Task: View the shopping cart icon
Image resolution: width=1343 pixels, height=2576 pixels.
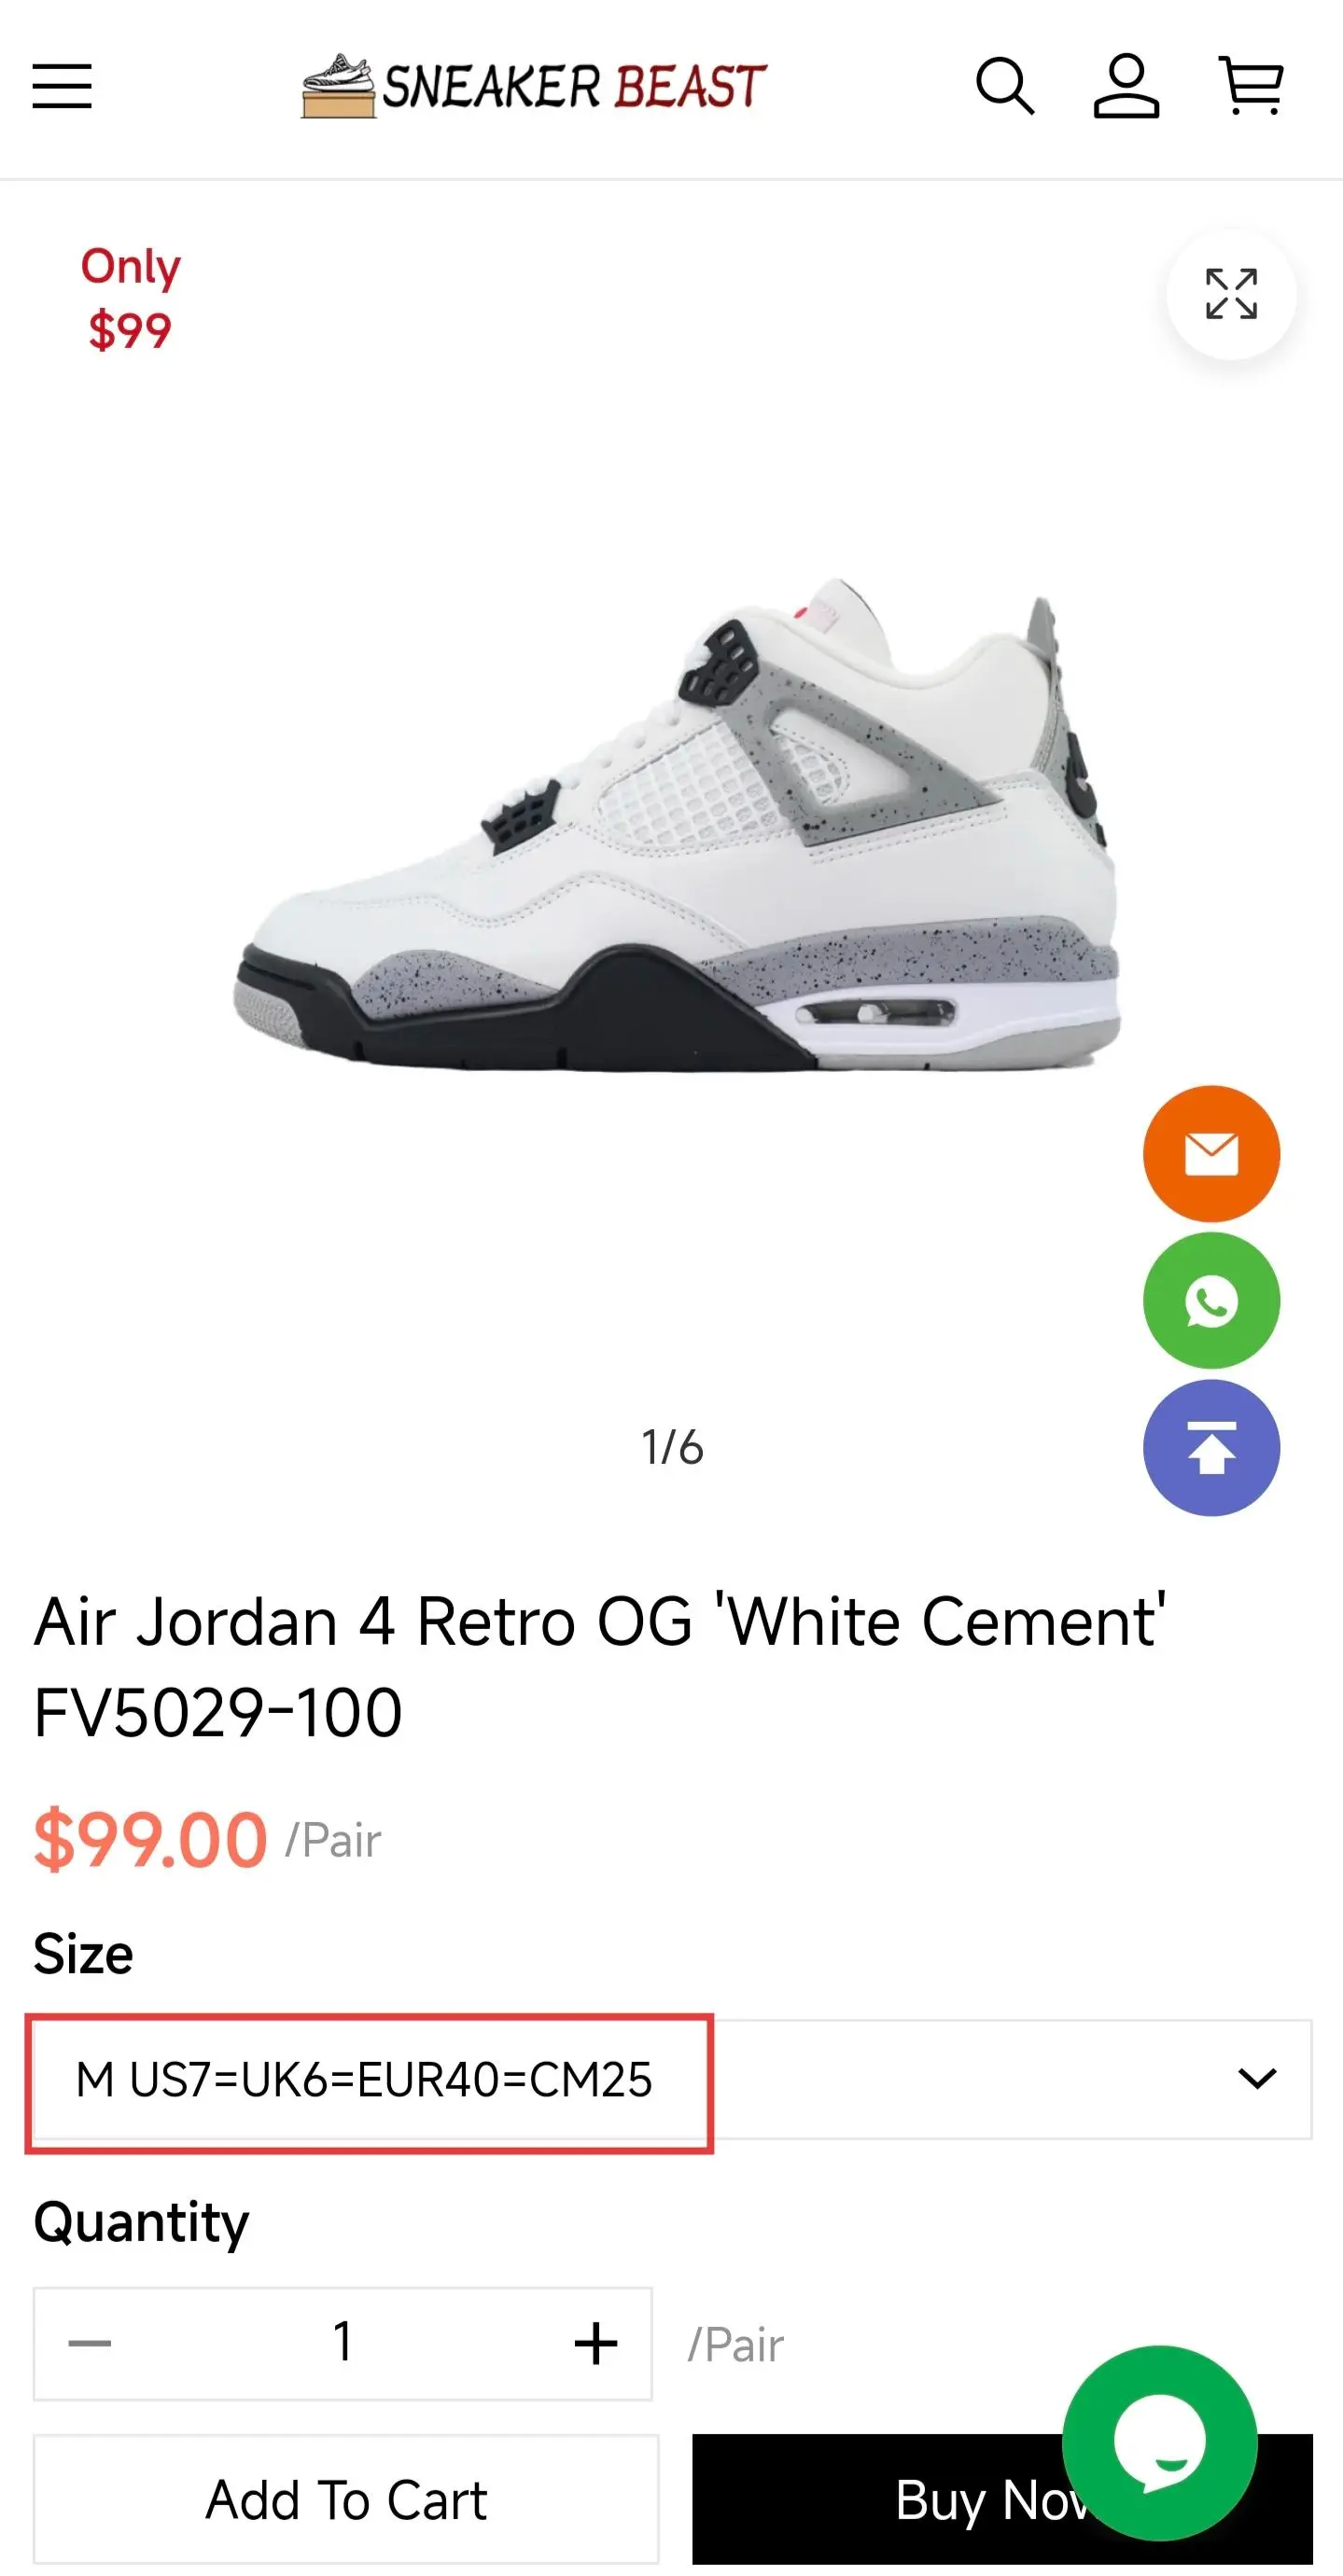Action: [x=1250, y=86]
